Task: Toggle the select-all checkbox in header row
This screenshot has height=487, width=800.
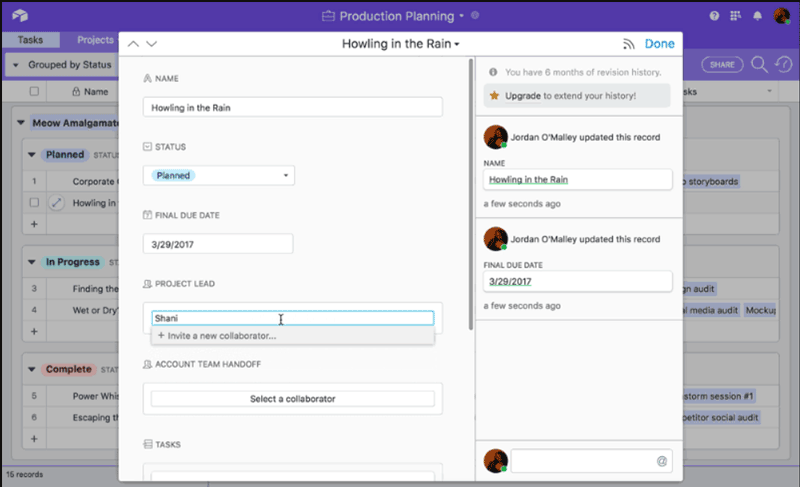Action: (34, 91)
